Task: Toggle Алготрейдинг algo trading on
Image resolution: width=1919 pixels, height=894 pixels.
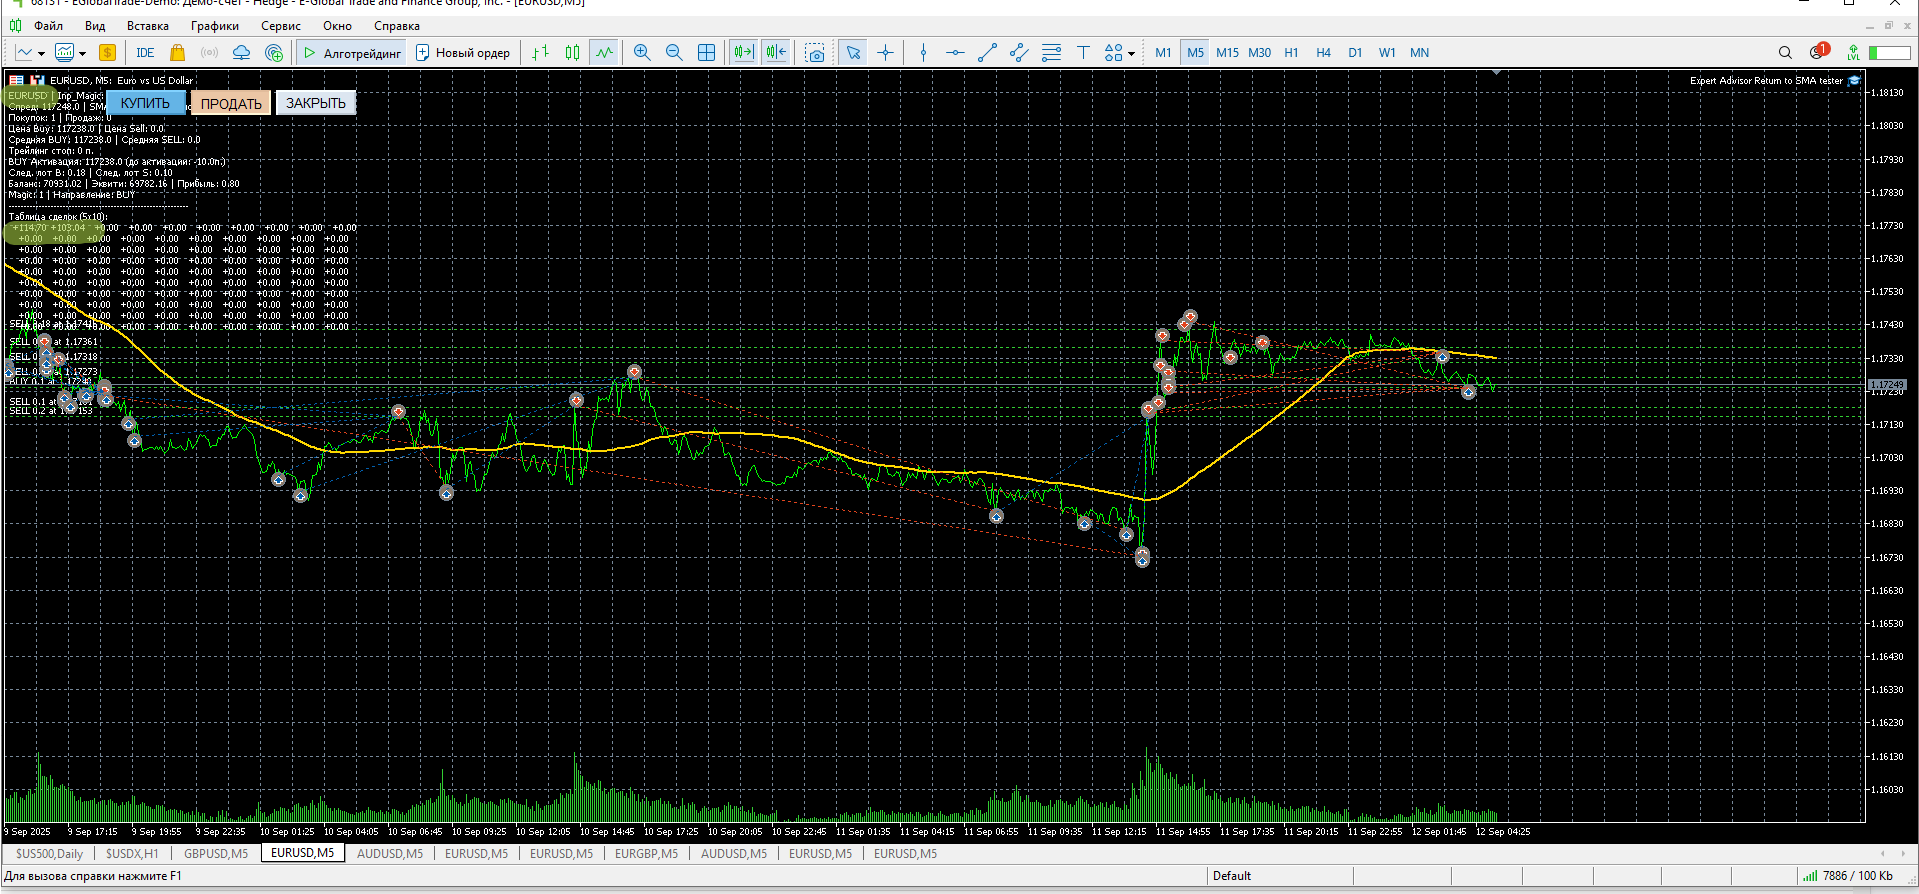Action: [x=352, y=53]
